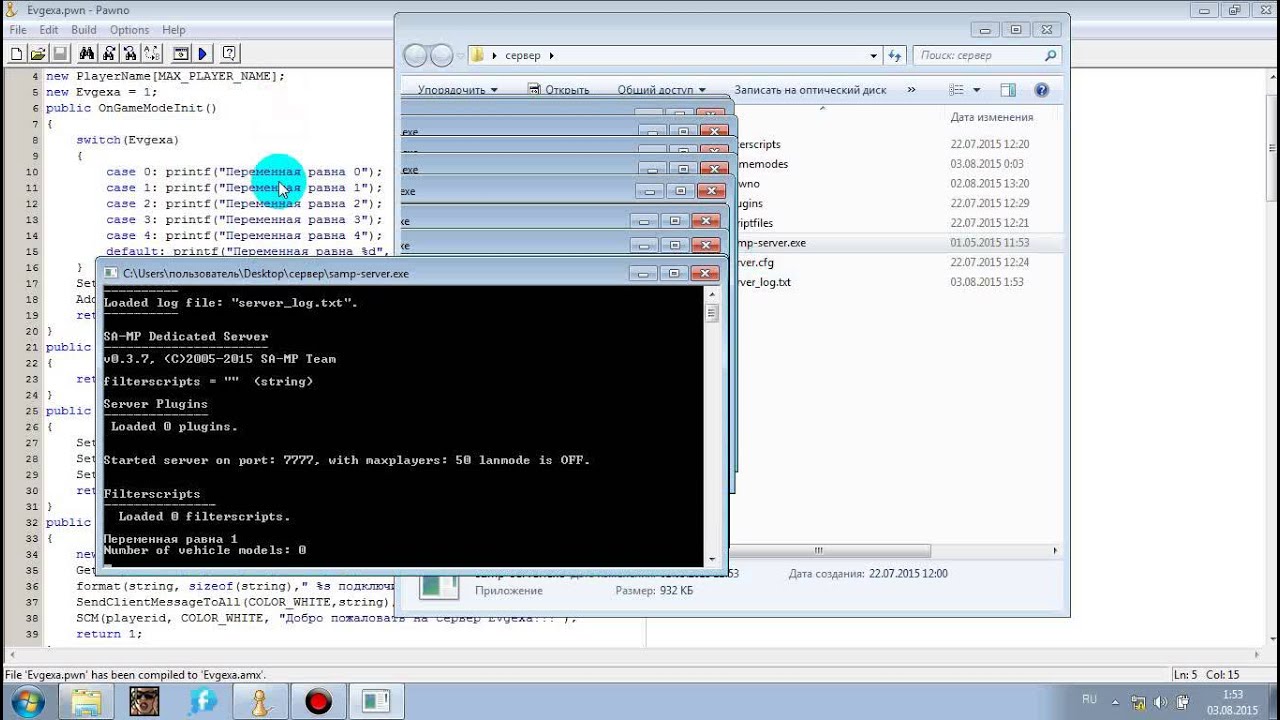Open the Общий доступ dropdown
Image resolution: width=1280 pixels, height=720 pixels.
click(661, 90)
